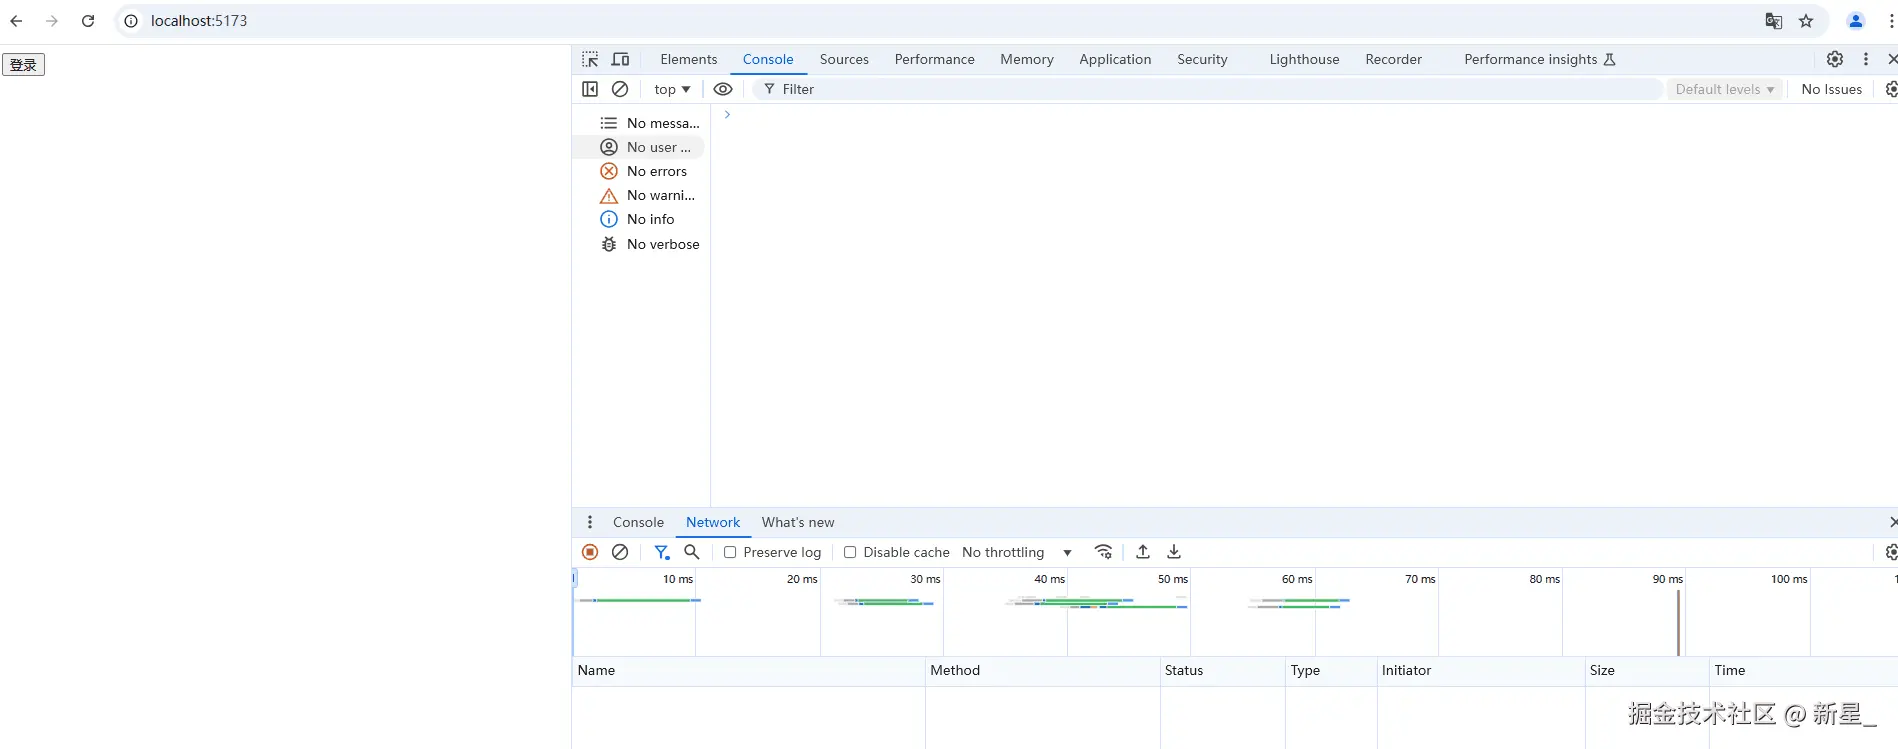Image resolution: width=1898 pixels, height=749 pixels.
Task: Sort network table by Status column
Action: point(1222,671)
